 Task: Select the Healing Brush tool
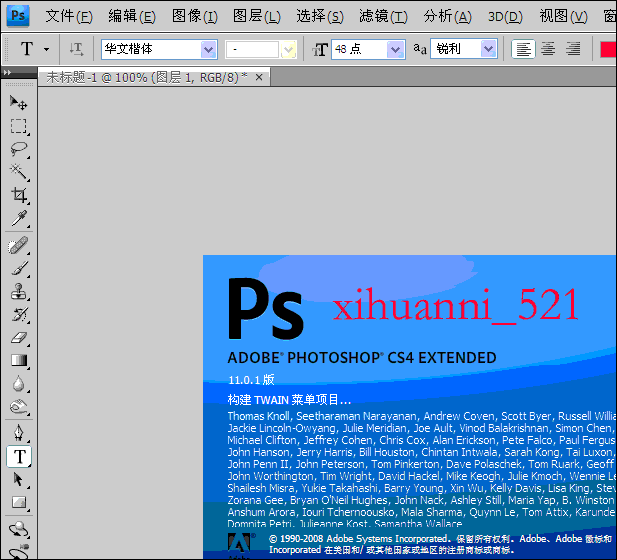pyautogui.click(x=18, y=246)
